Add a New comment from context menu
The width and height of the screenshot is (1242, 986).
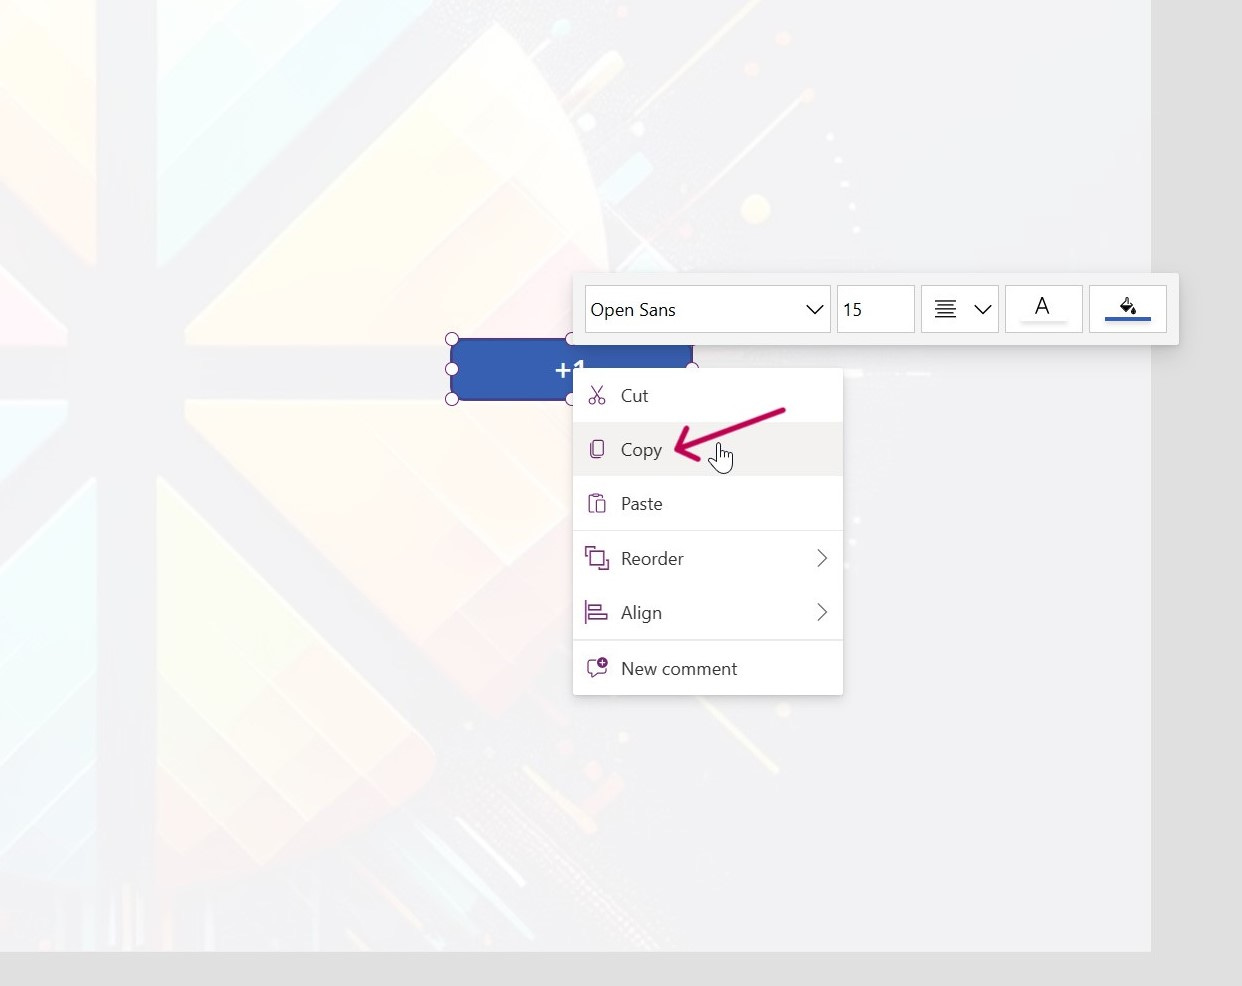[707, 668]
